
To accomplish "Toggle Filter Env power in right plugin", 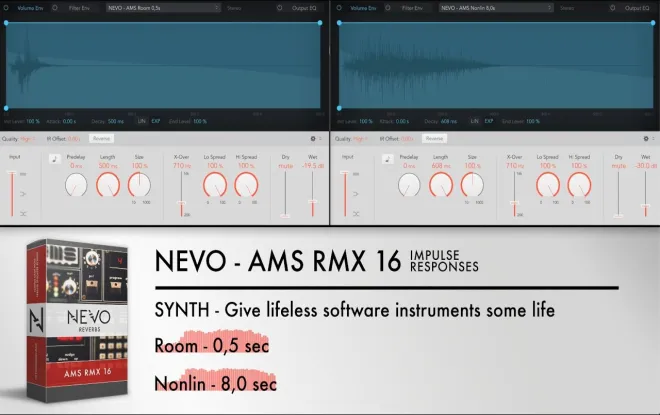I will tap(388, 8).
